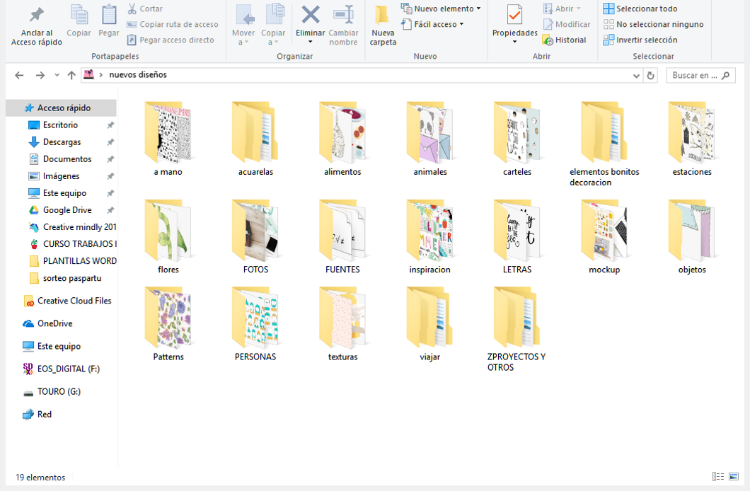Select Acceso rápido in navigation pane
Image resolution: width=750 pixels, height=491 pixels.
[61, 108]
